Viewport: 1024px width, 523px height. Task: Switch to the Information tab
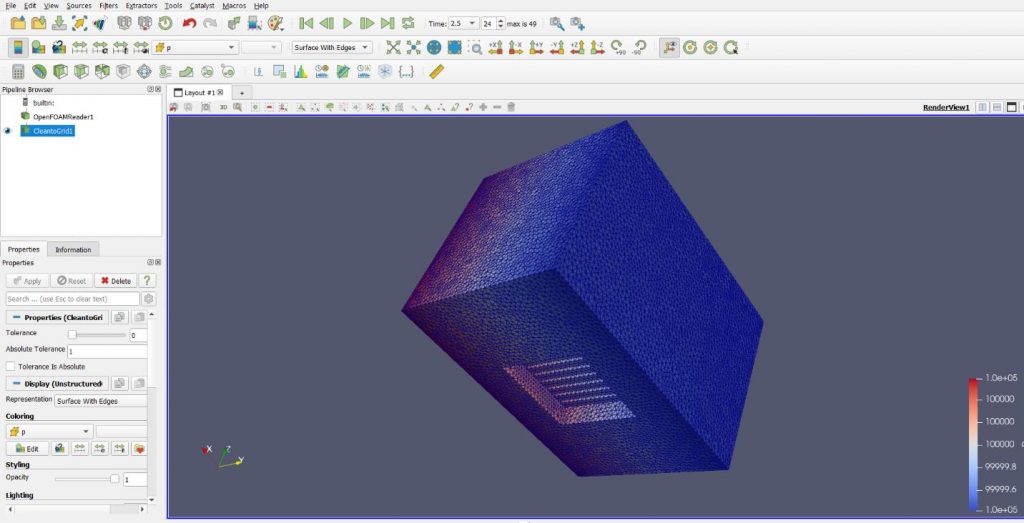(x=73, y=249)
